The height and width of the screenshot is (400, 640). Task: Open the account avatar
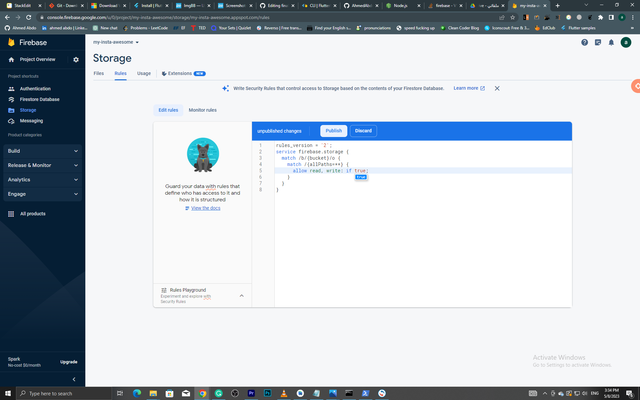tap(626, 42)
